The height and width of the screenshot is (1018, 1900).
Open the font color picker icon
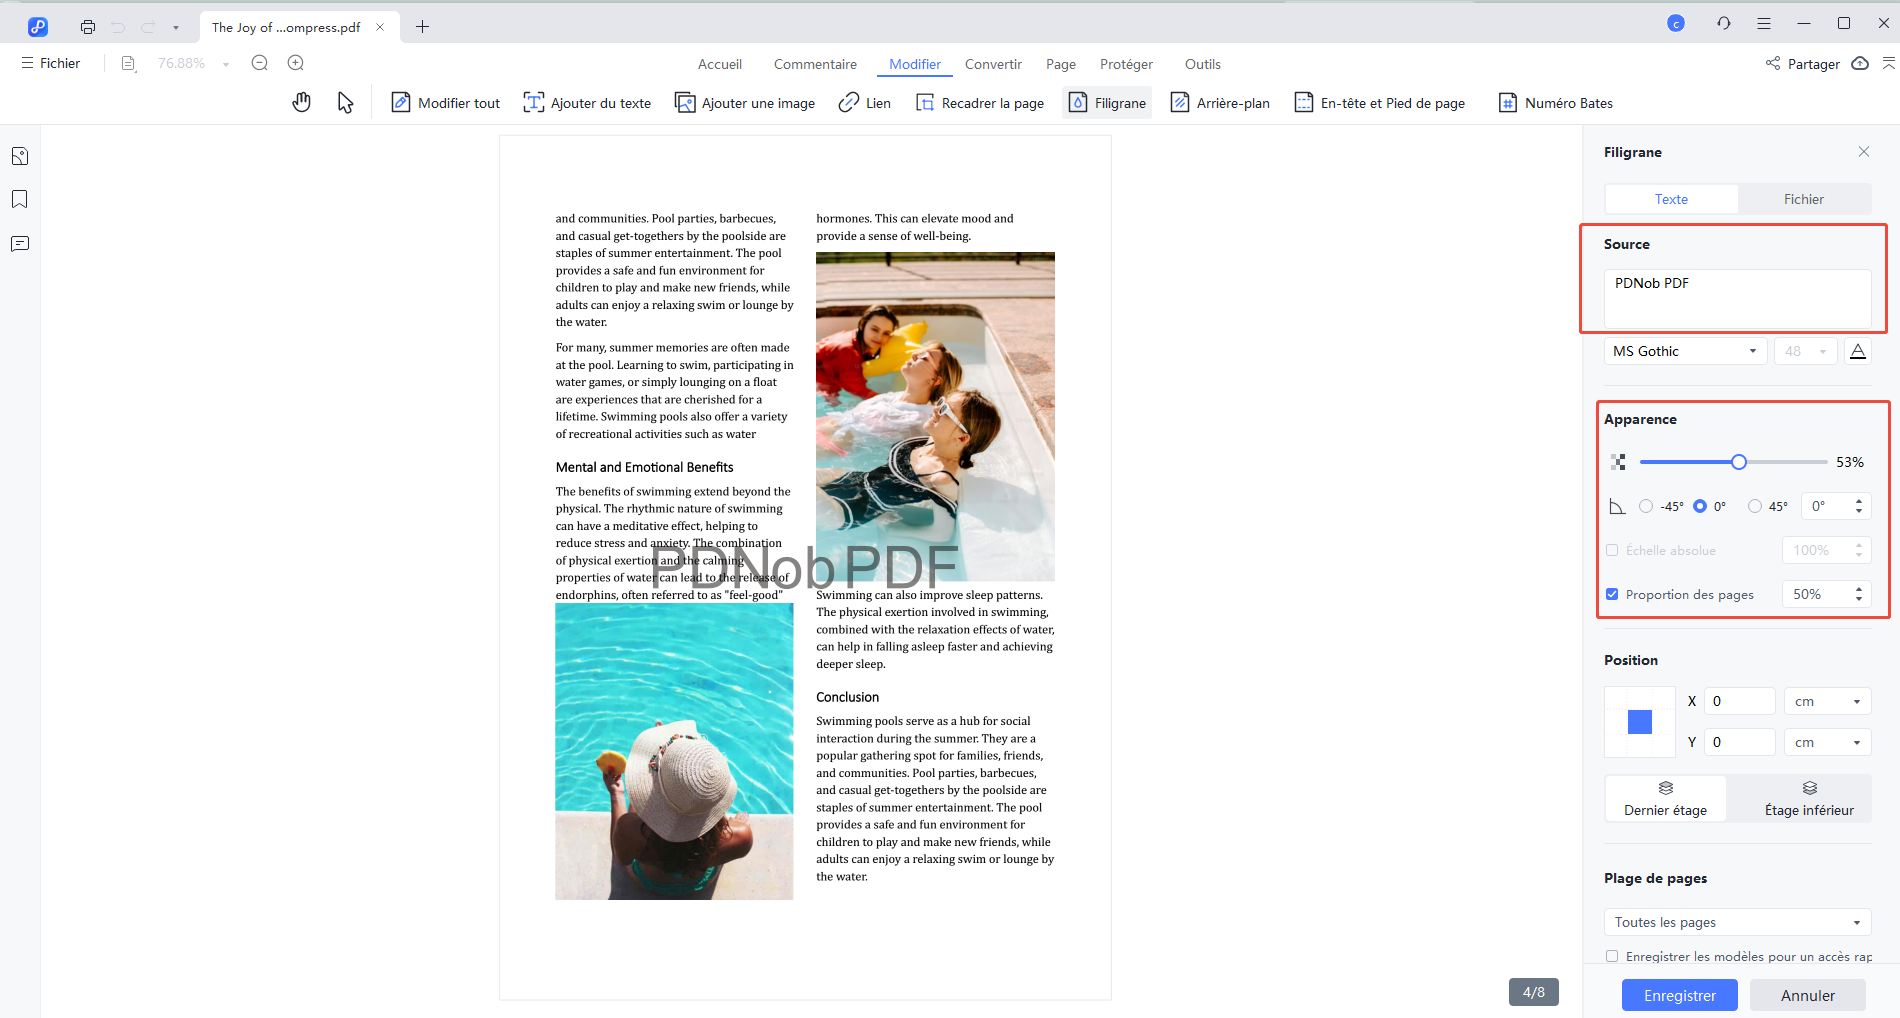pos(1858,350)
